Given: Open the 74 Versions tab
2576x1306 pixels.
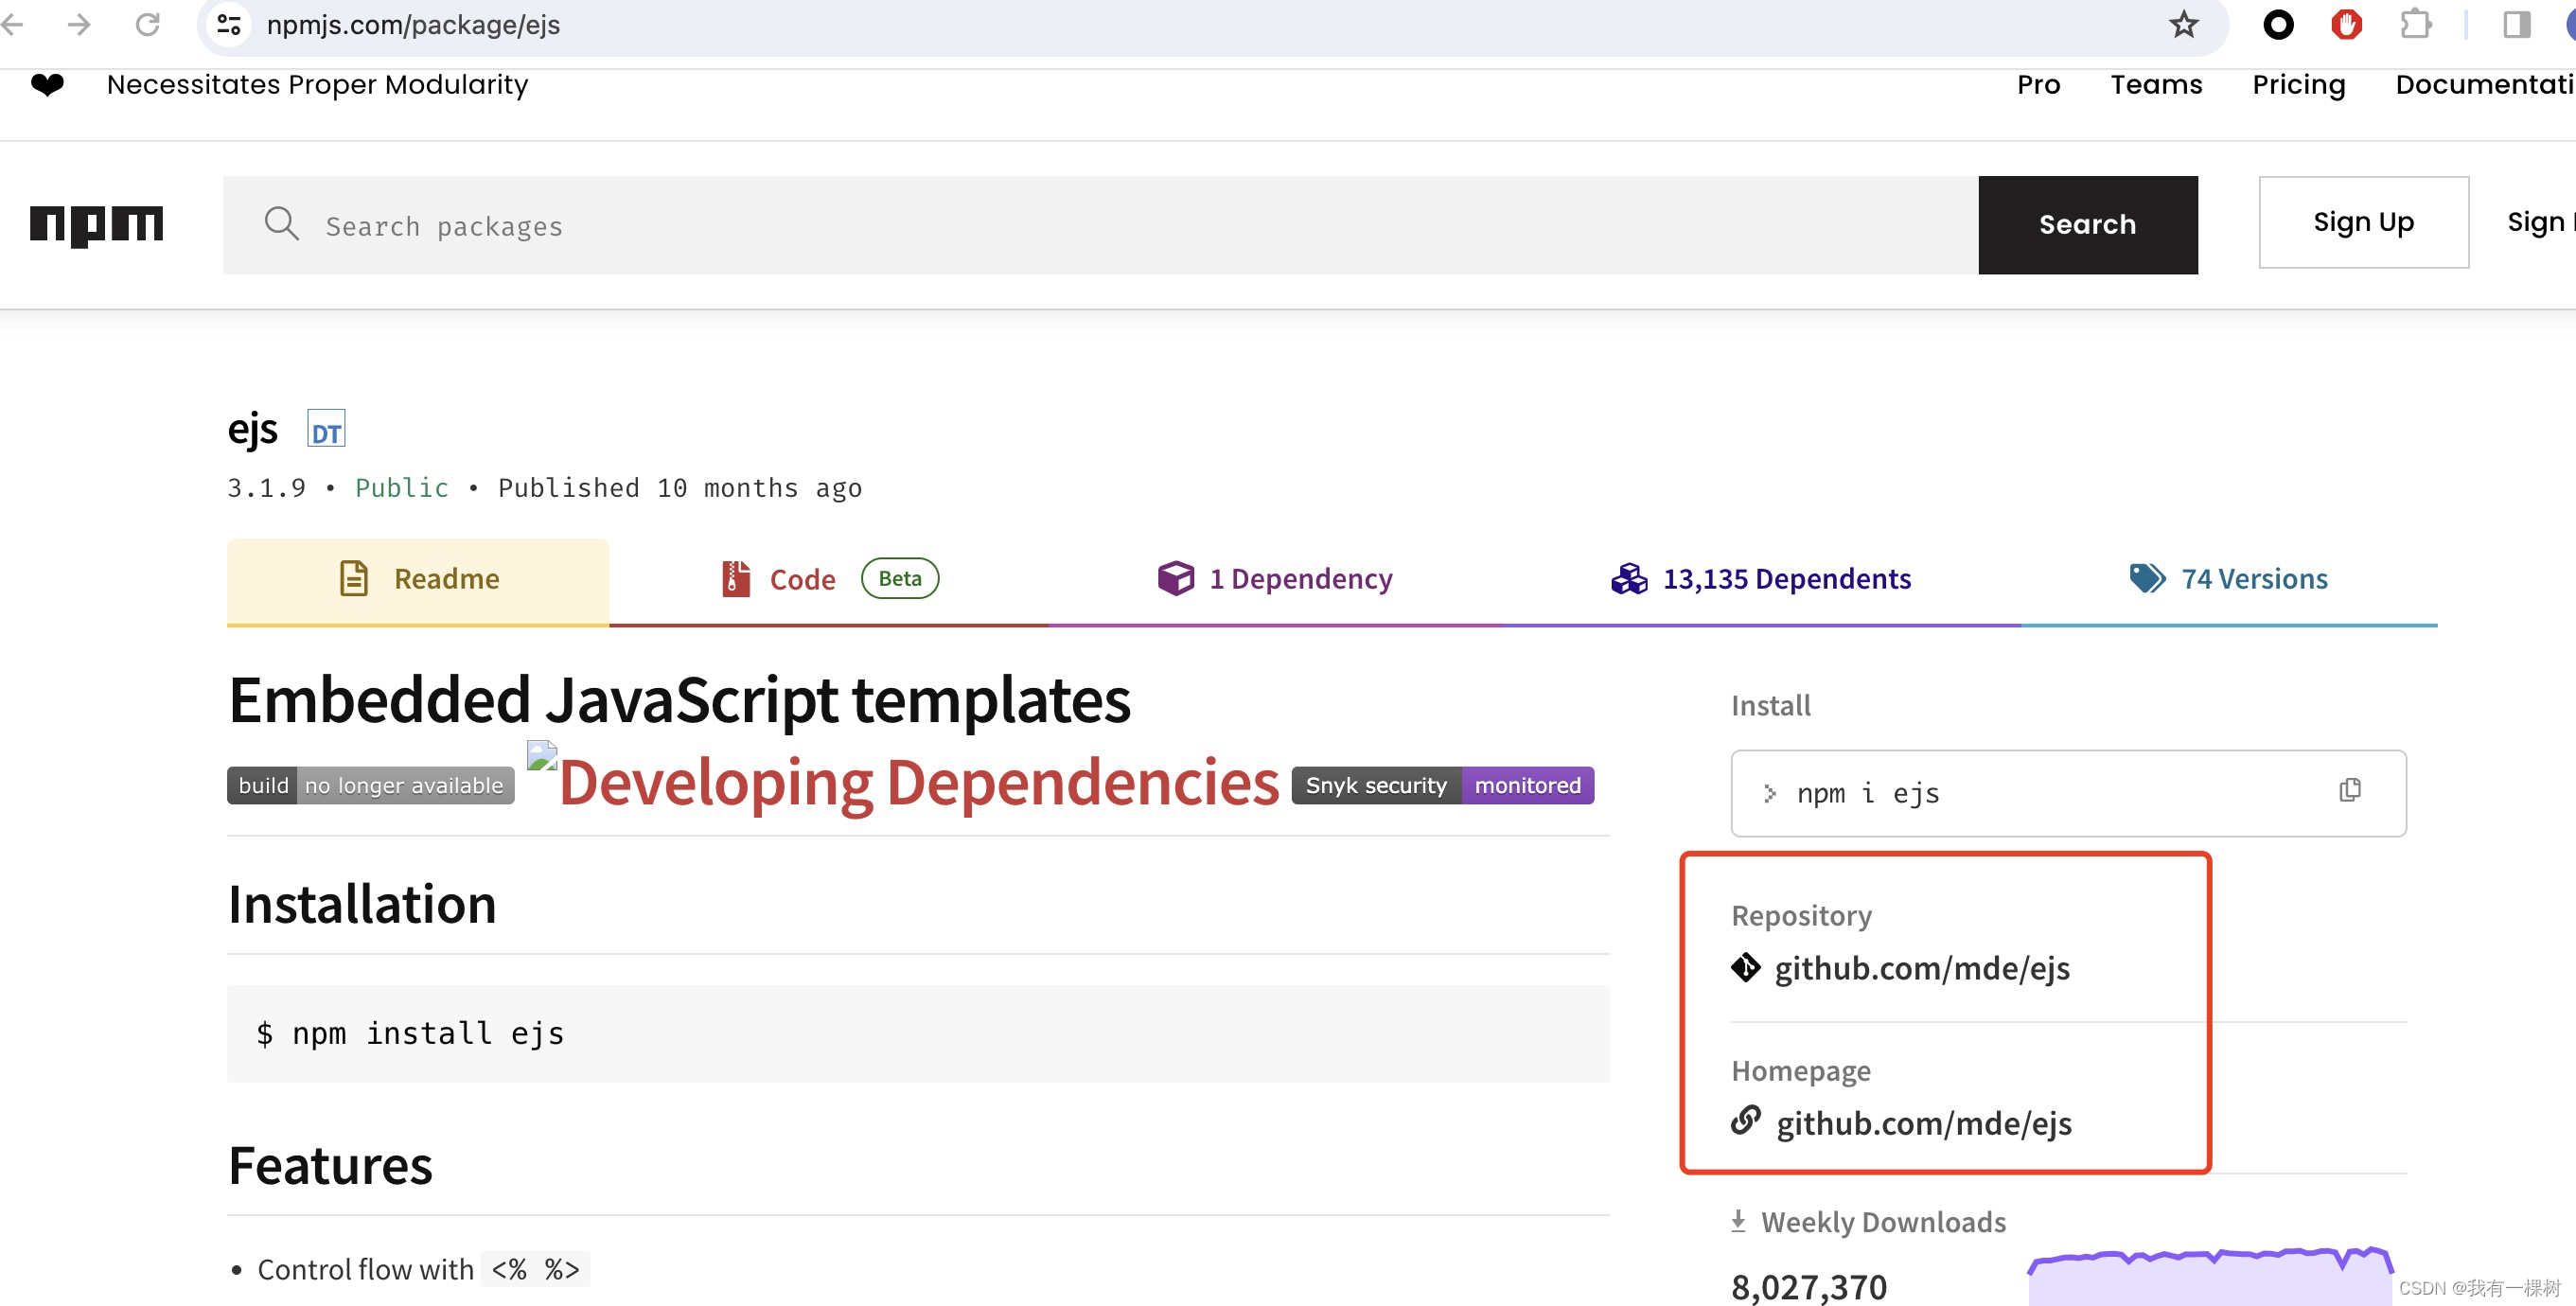Looking at the screenshot, I should 2254,578.
